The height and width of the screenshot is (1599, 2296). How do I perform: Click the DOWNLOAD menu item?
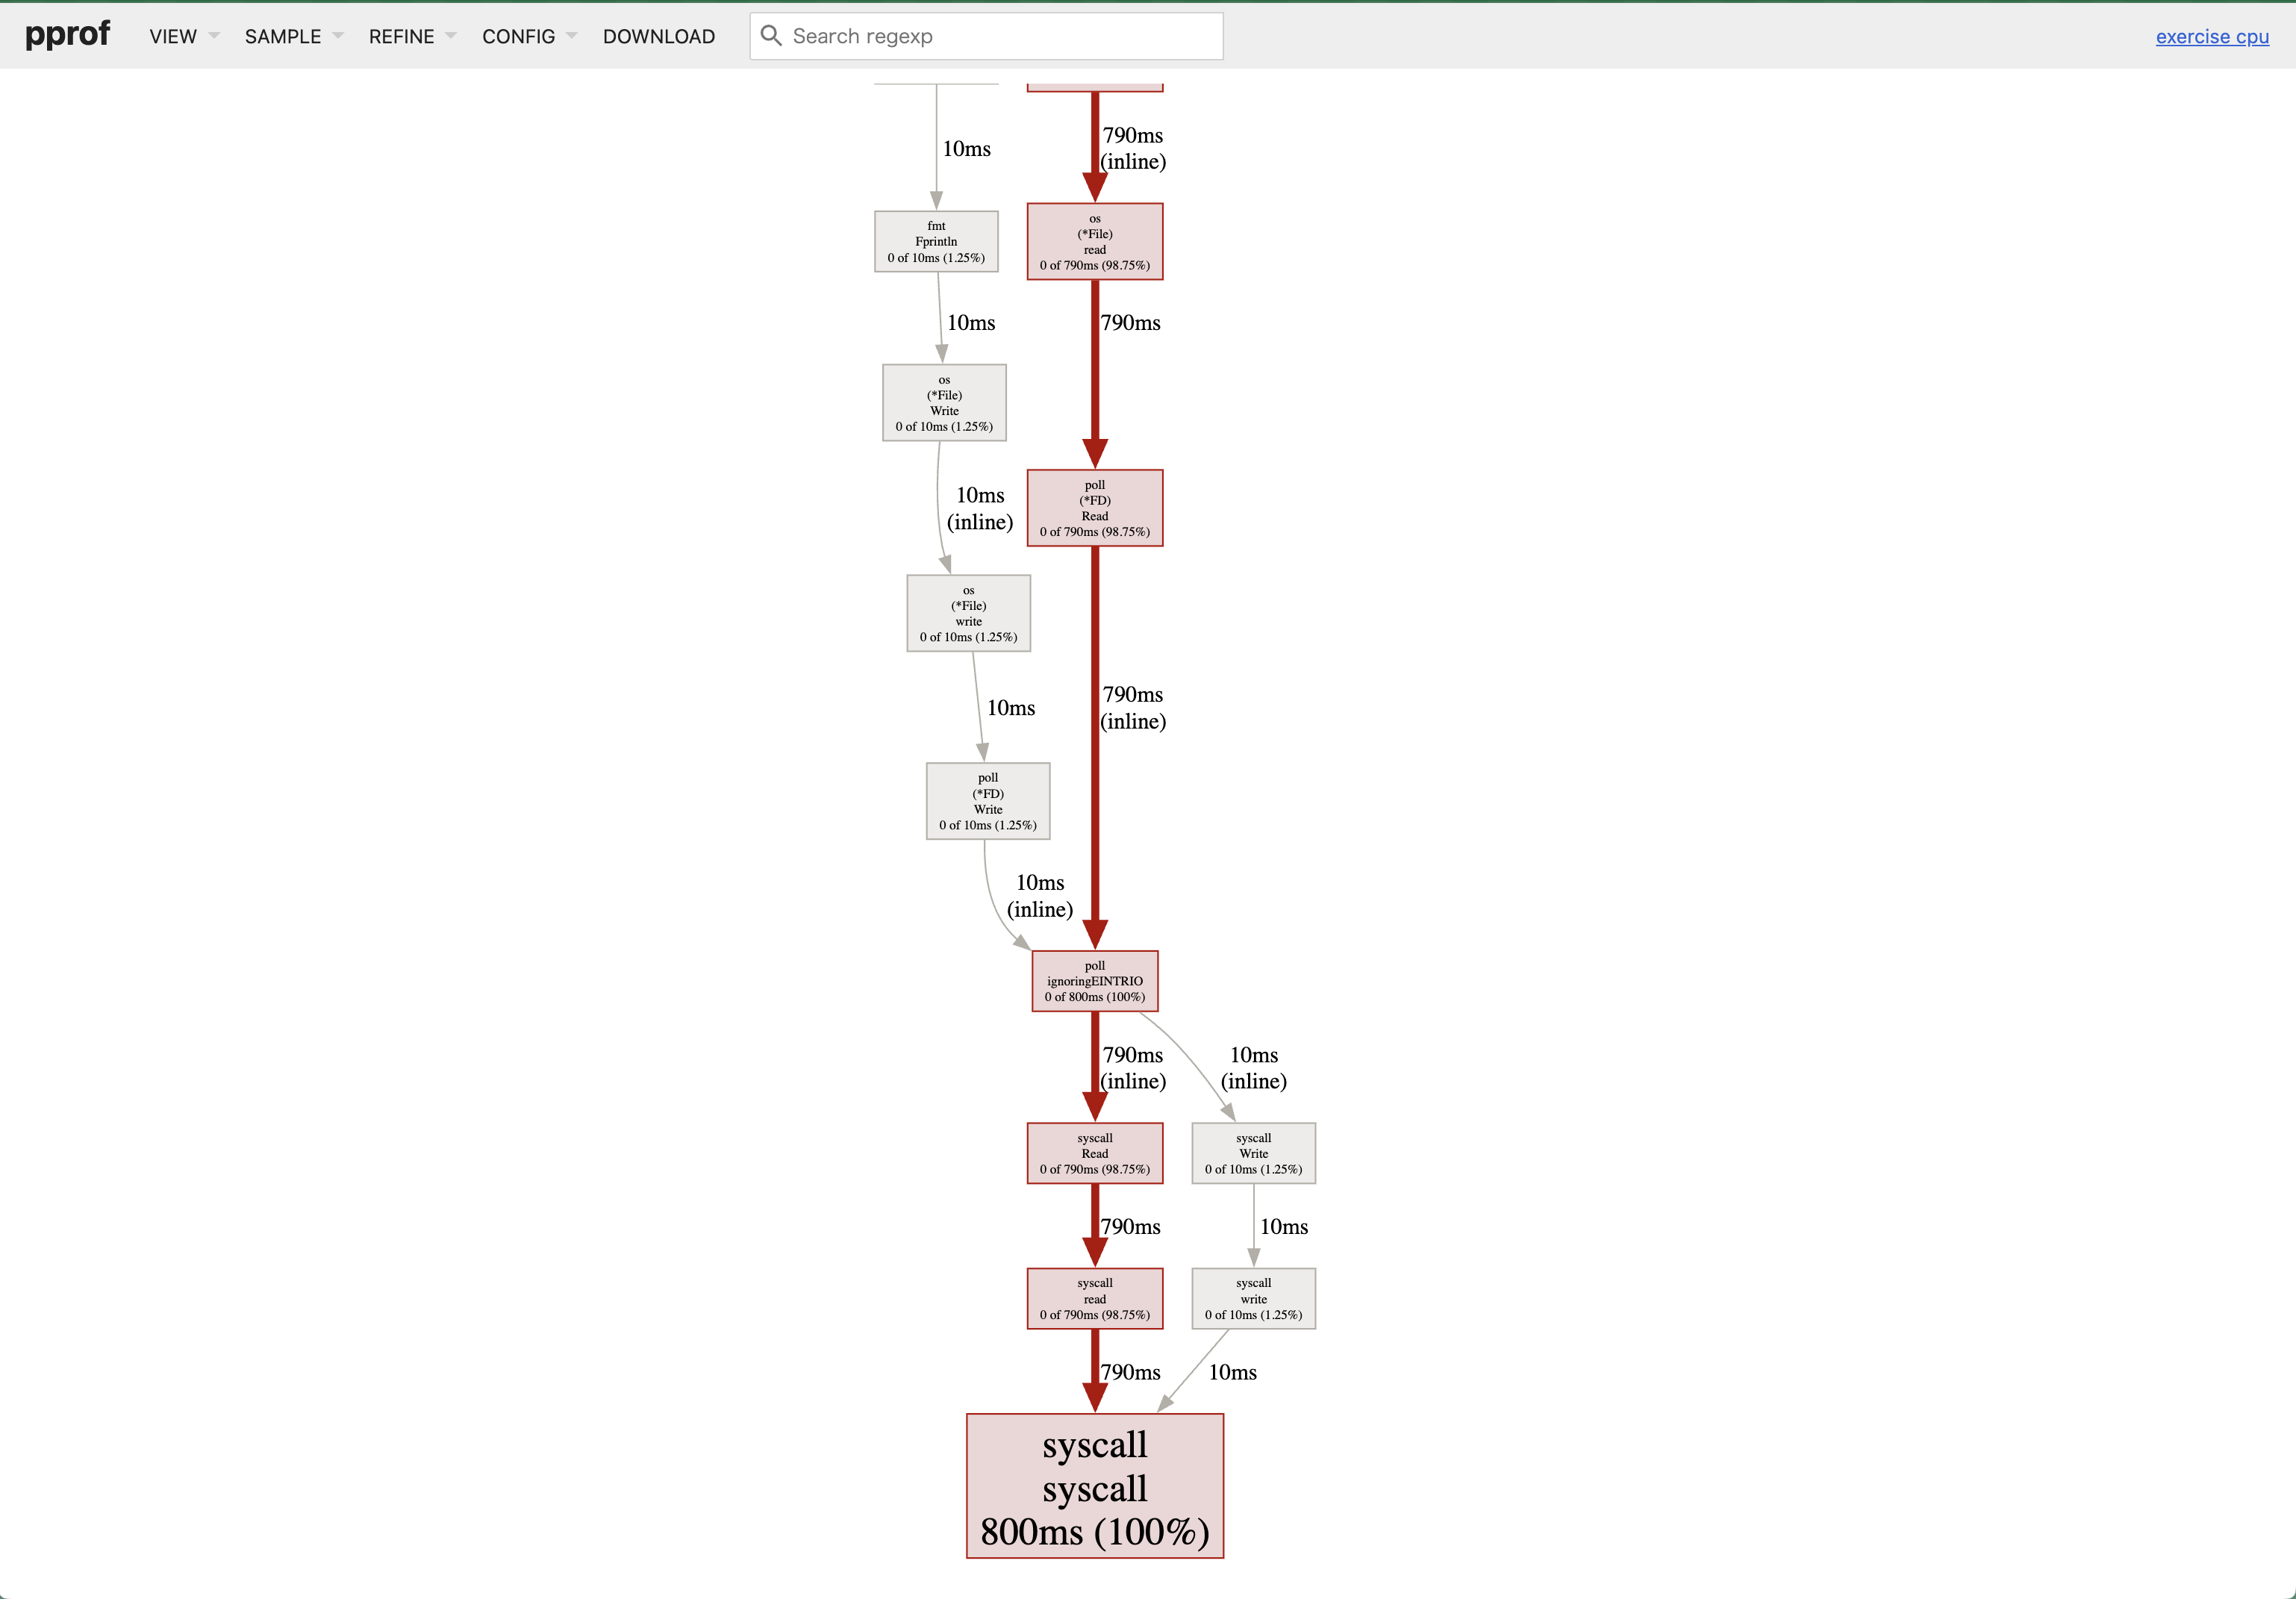(x=658, y=37)
